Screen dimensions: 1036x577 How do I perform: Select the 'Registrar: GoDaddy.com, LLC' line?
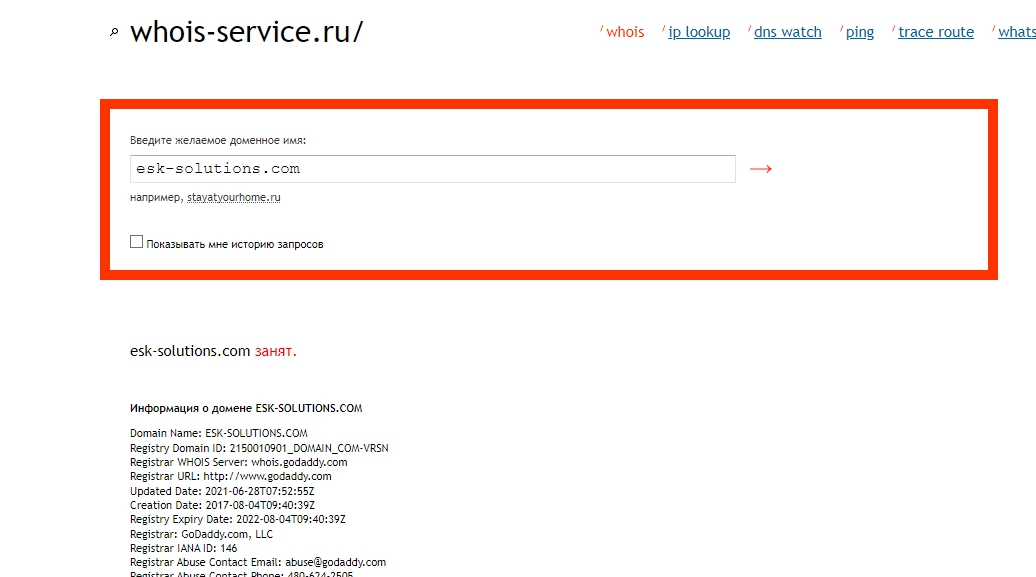(202, 534)
